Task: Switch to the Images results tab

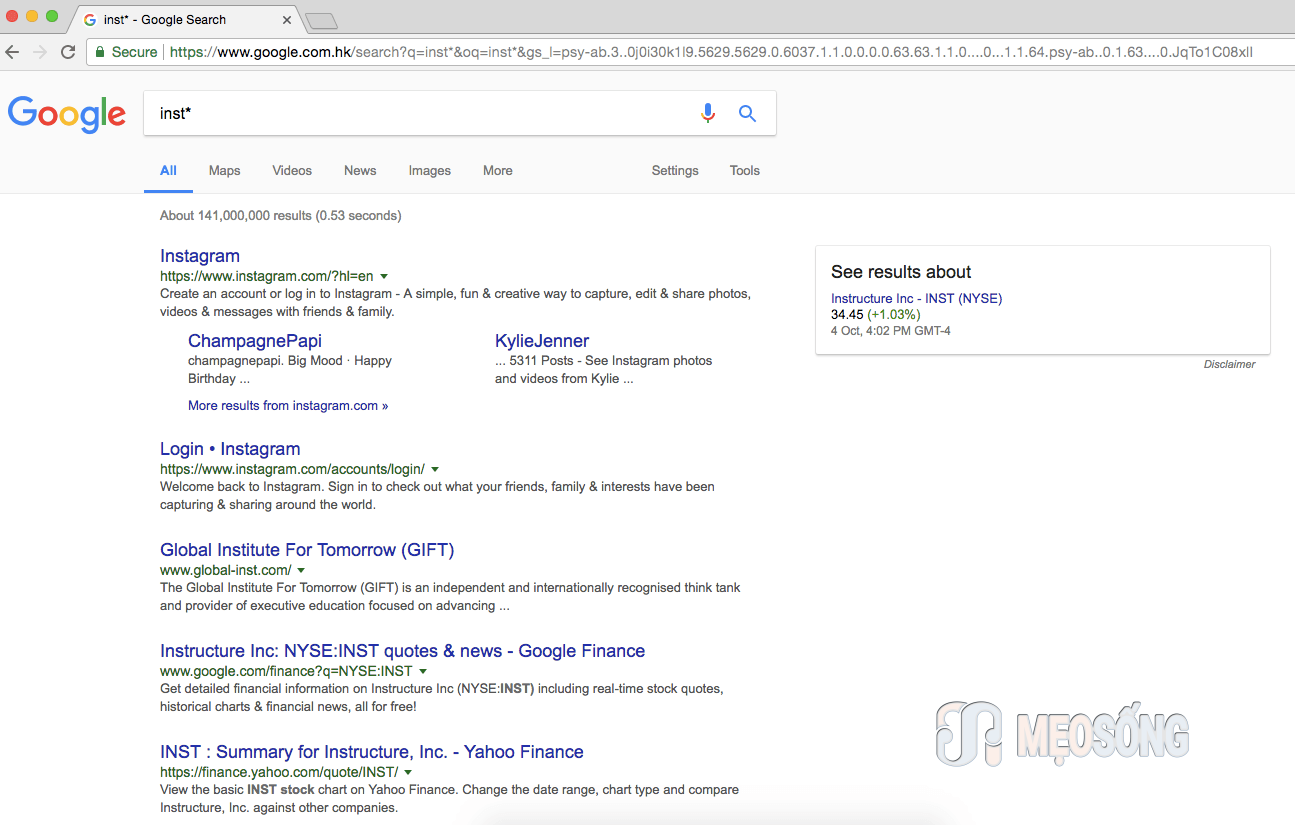Action: (x=429, y=171)
